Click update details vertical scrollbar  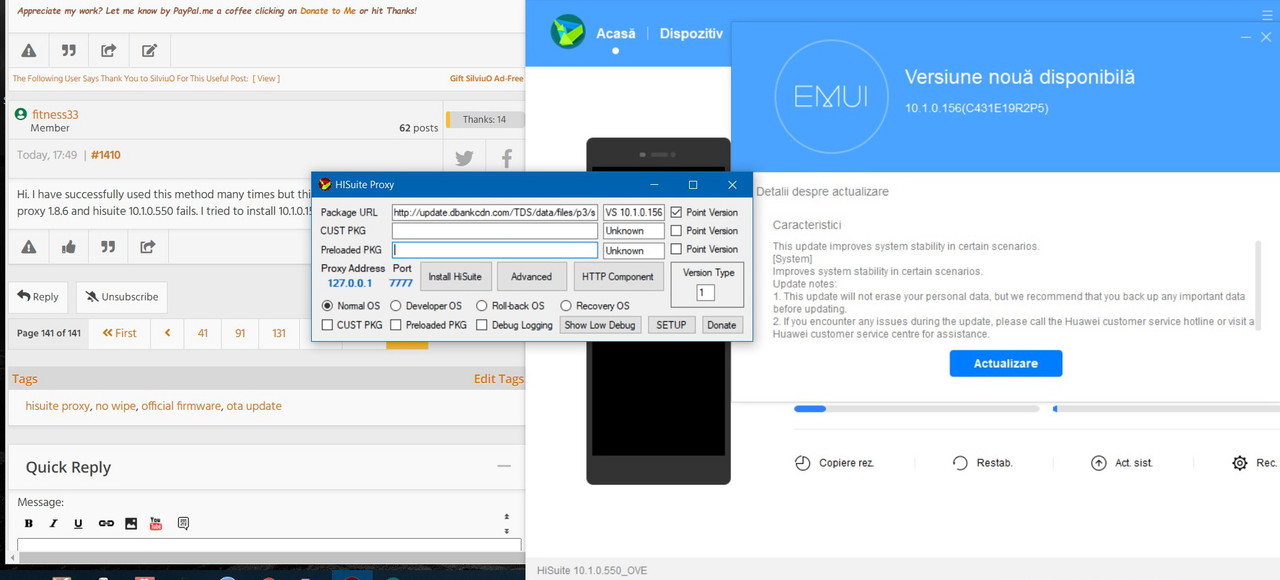click(1259, 285)
